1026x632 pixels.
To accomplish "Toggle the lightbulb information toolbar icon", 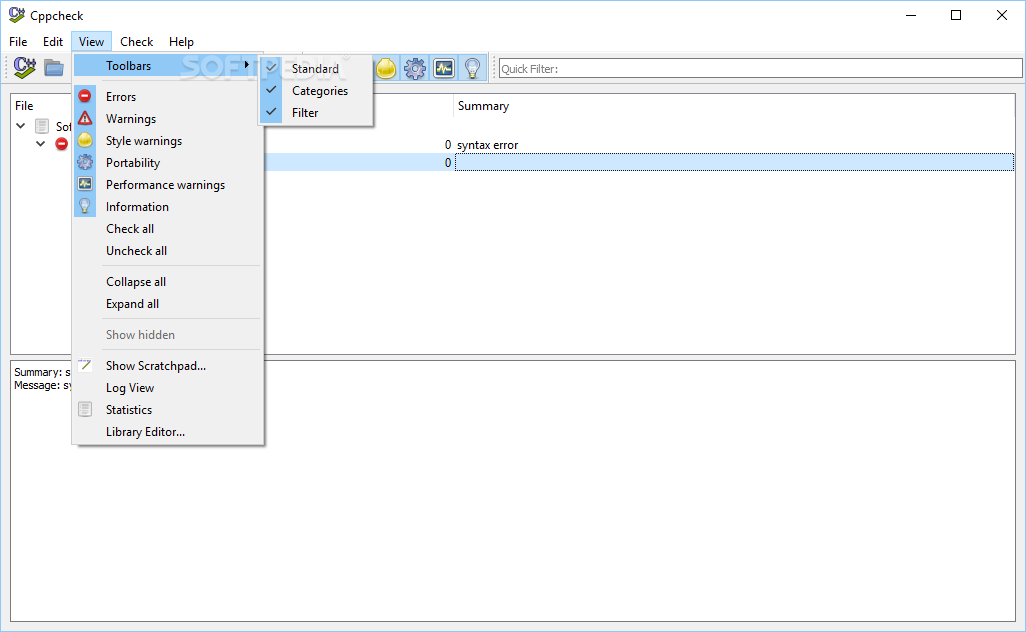I will (472, 68).
